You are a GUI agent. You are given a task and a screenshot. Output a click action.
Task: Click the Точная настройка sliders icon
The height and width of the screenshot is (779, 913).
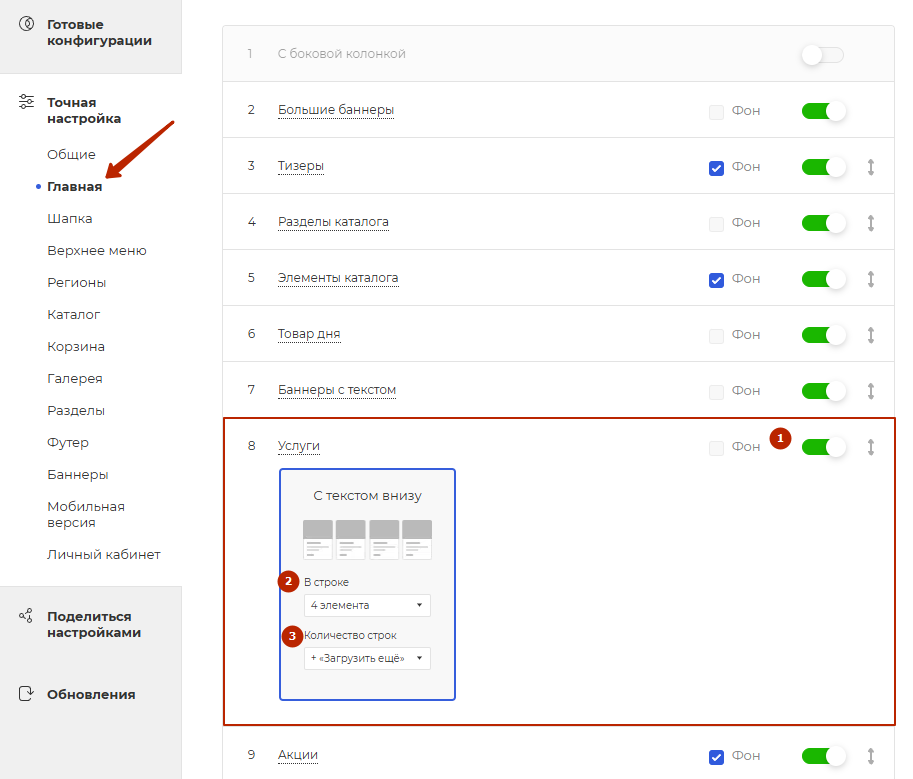click(x=26, y=102)
